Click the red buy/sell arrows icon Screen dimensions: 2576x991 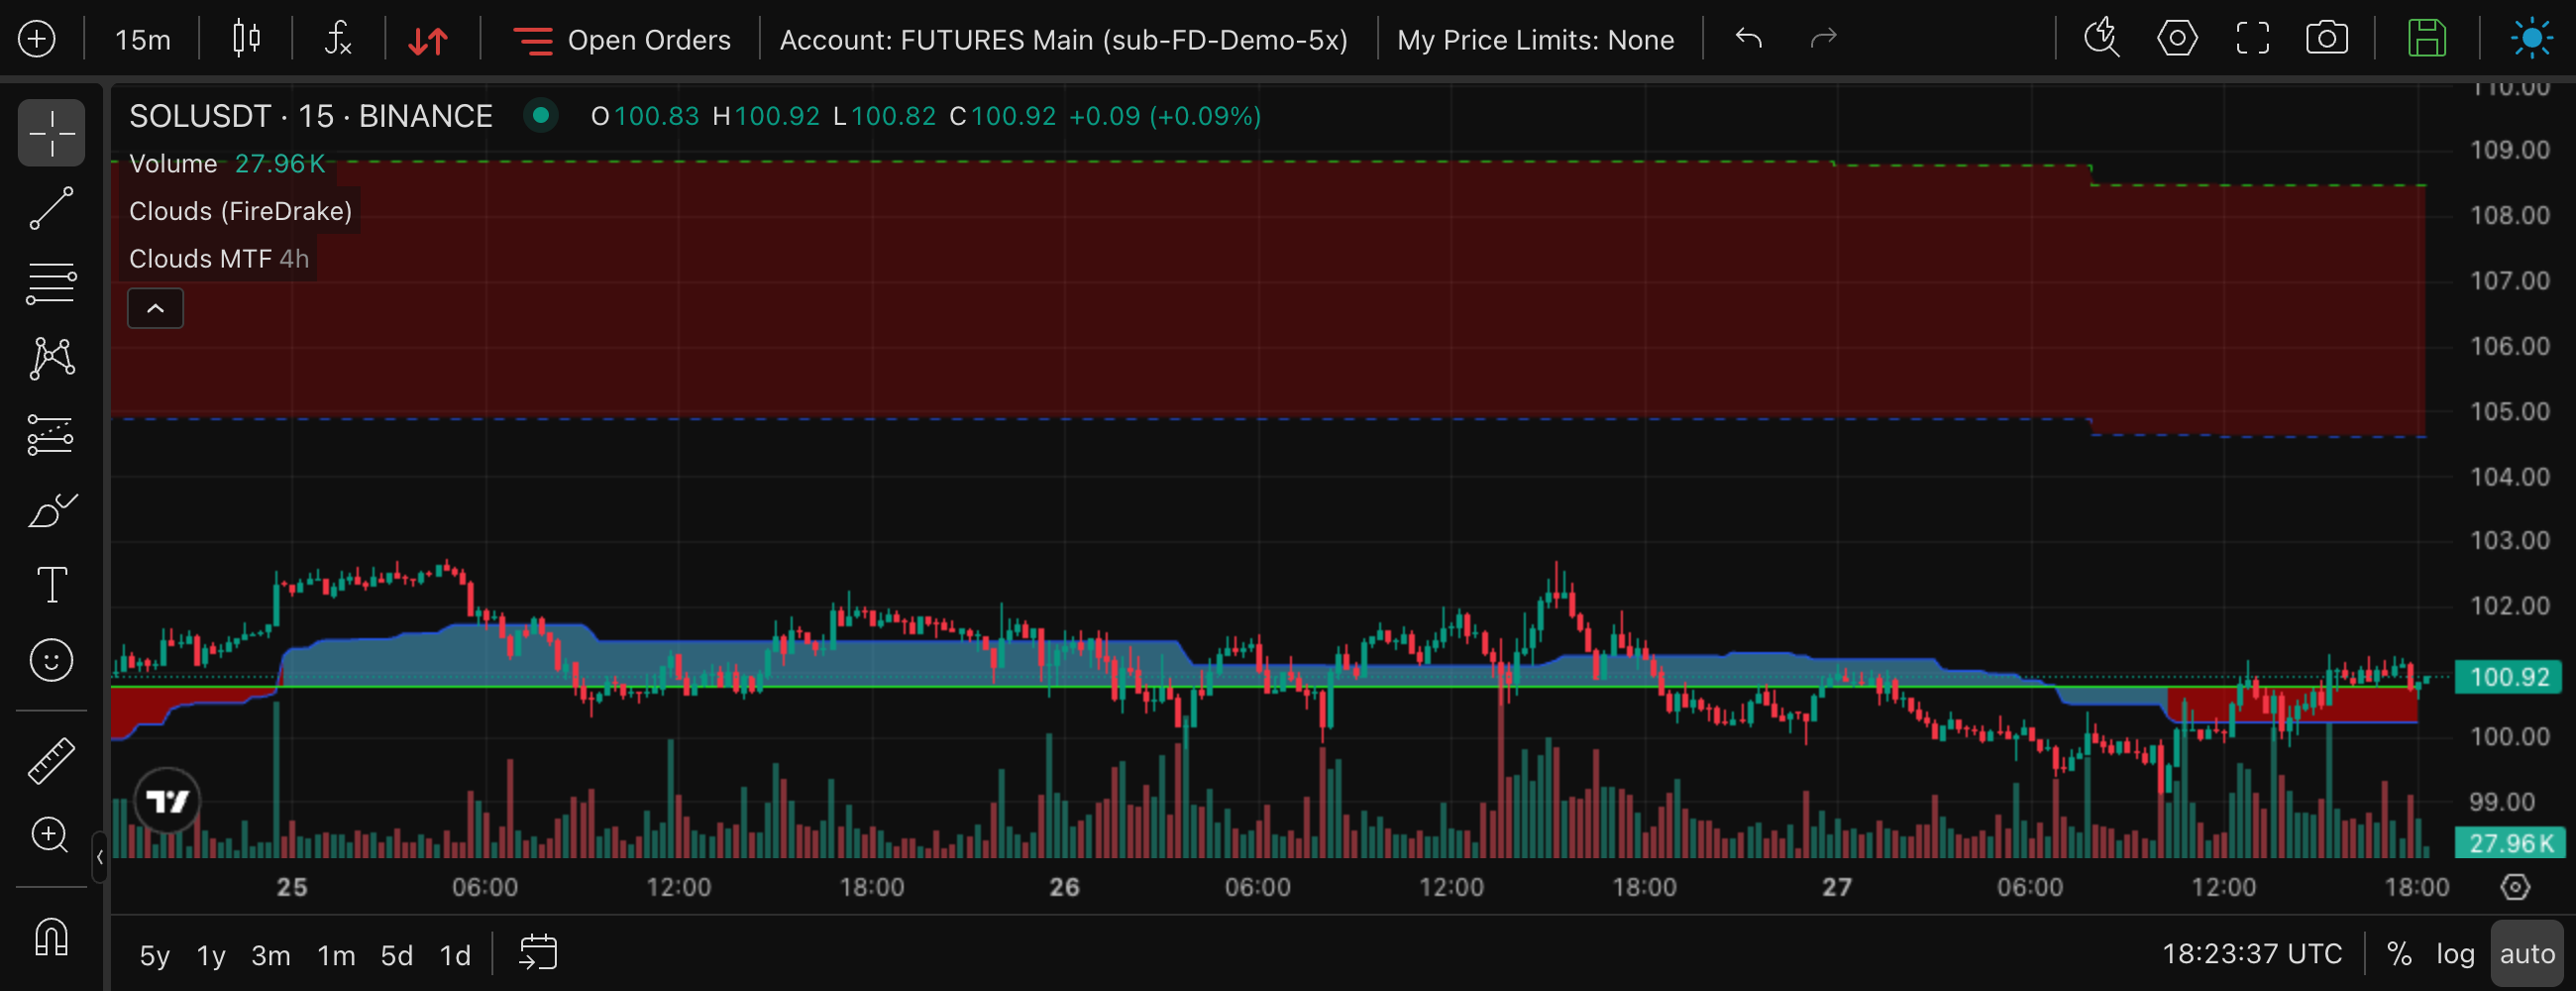point(428,40)
